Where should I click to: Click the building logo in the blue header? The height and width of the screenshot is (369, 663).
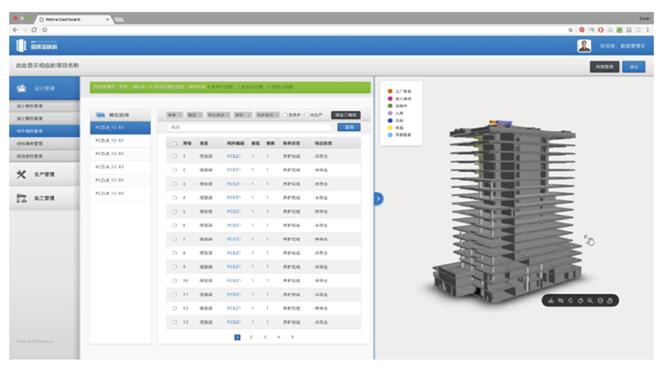(21, 46)
